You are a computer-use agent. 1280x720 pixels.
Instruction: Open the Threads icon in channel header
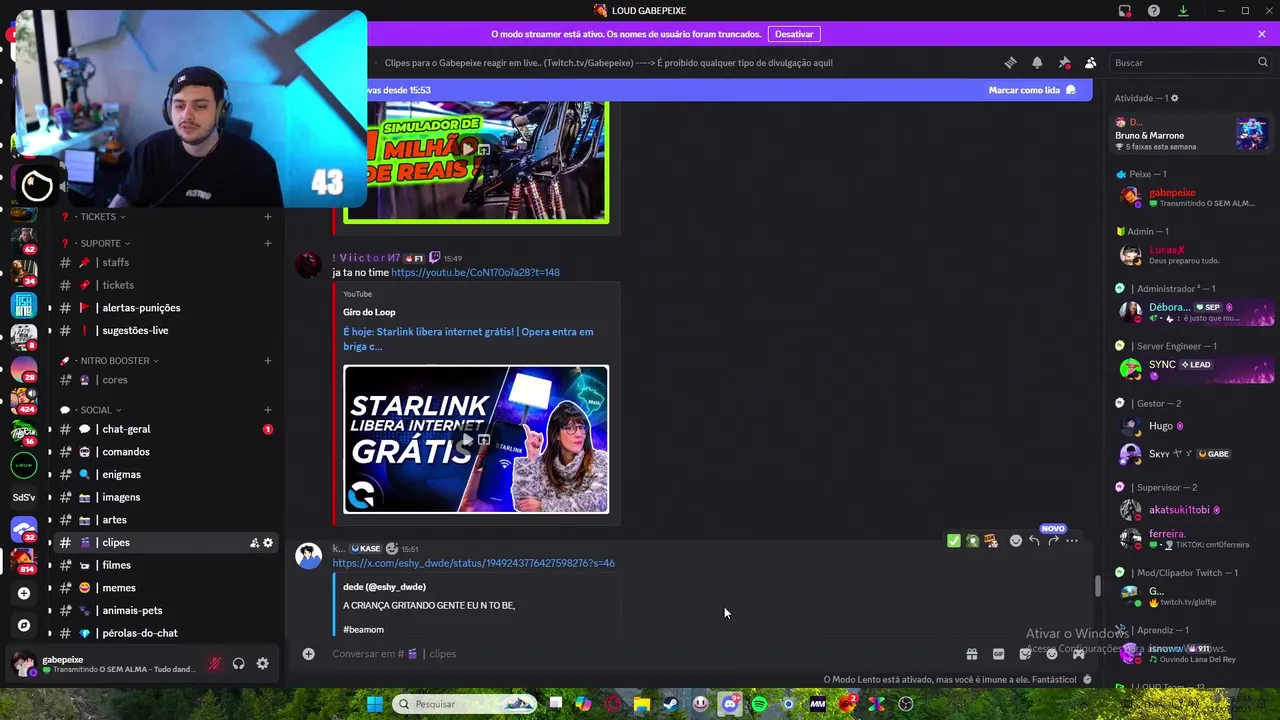coord(1010,62)
